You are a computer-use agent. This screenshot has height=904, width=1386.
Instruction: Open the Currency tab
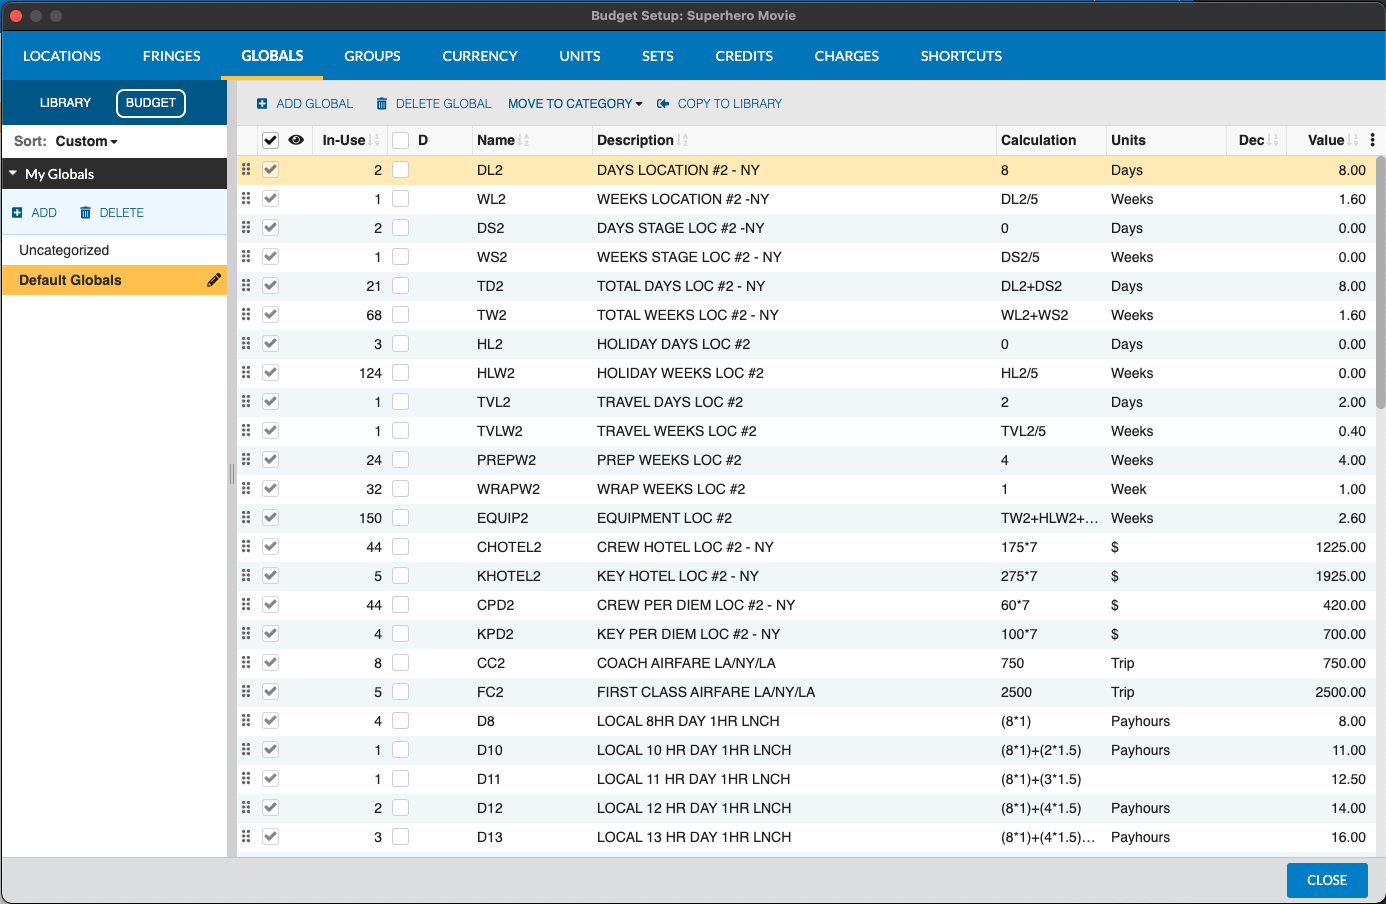point(479,56)
